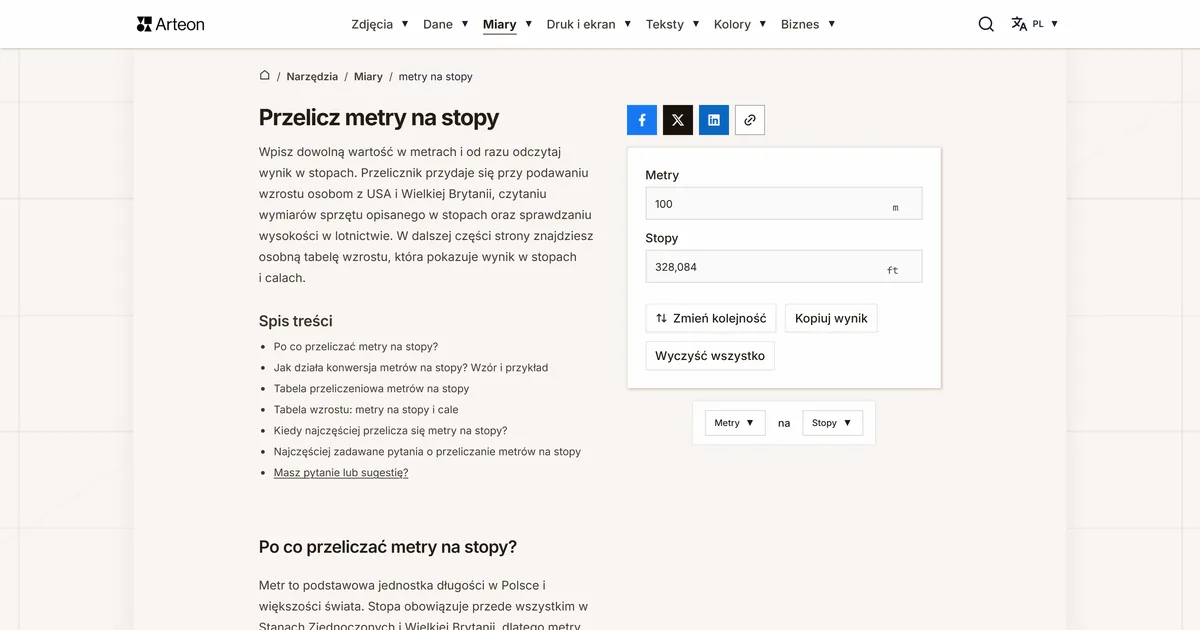The image size is (1200, 630).
Task: Expand the Kolory menu
Action: tap(741, 24)
